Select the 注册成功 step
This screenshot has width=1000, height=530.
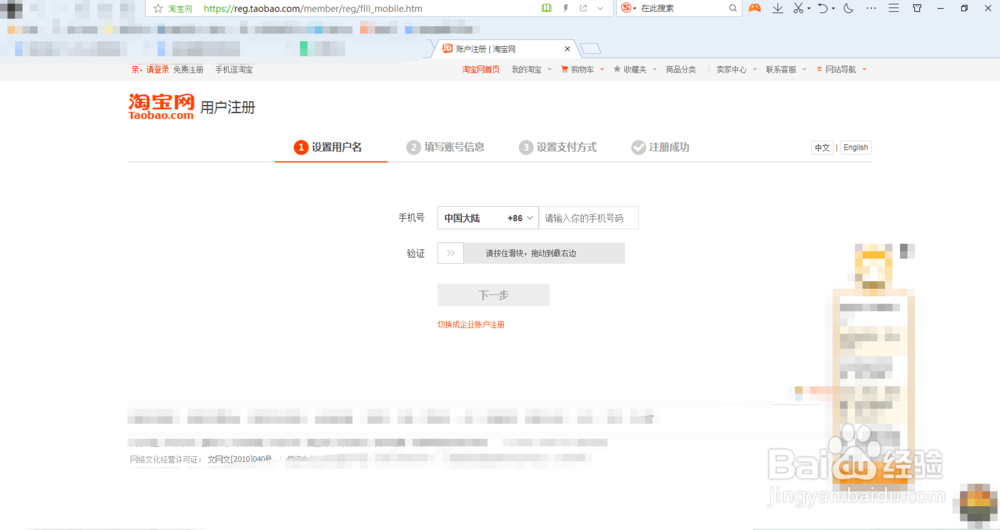pos(660,147)
